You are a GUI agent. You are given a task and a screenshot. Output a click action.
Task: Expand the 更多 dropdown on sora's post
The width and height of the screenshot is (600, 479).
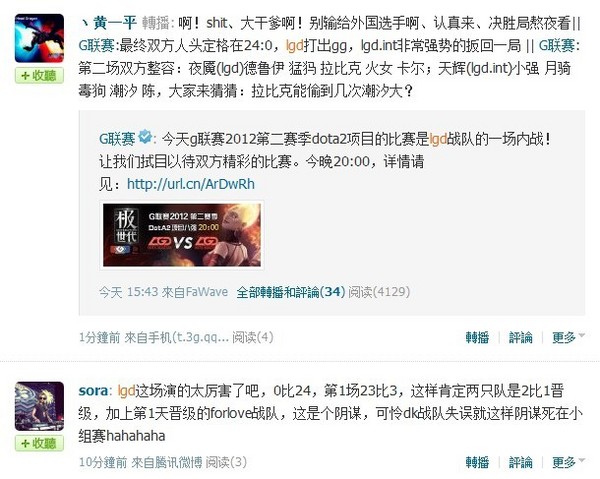point(568,462)
